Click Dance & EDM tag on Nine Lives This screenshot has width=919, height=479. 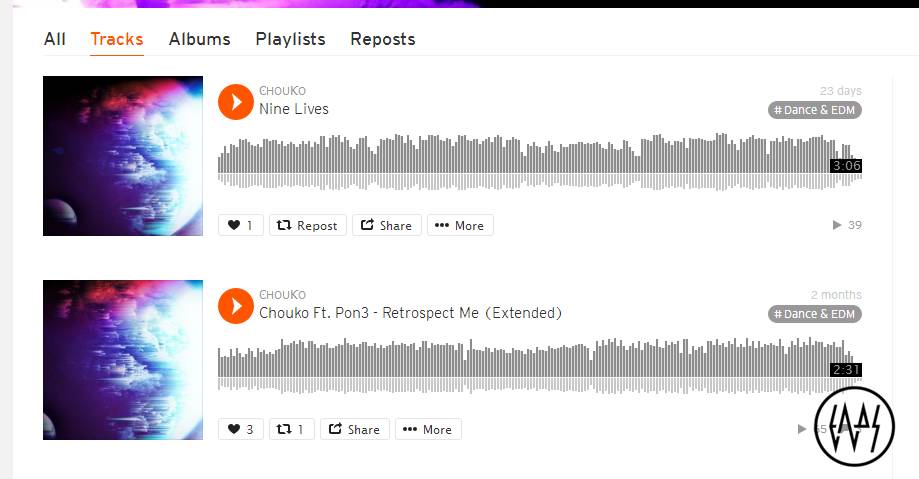[815, 110]
